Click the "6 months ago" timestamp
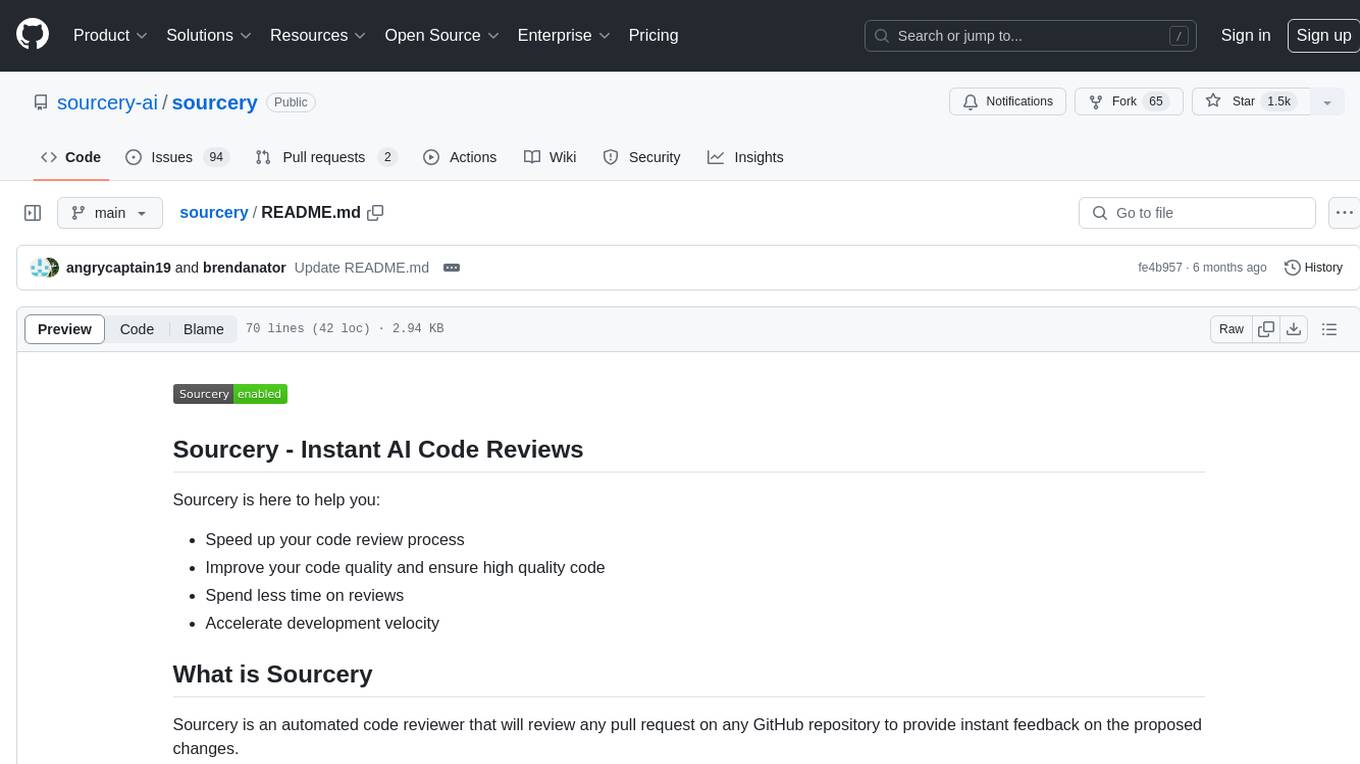The width and height of the screenshot is (1360, 764). [x=1230, y=268]
